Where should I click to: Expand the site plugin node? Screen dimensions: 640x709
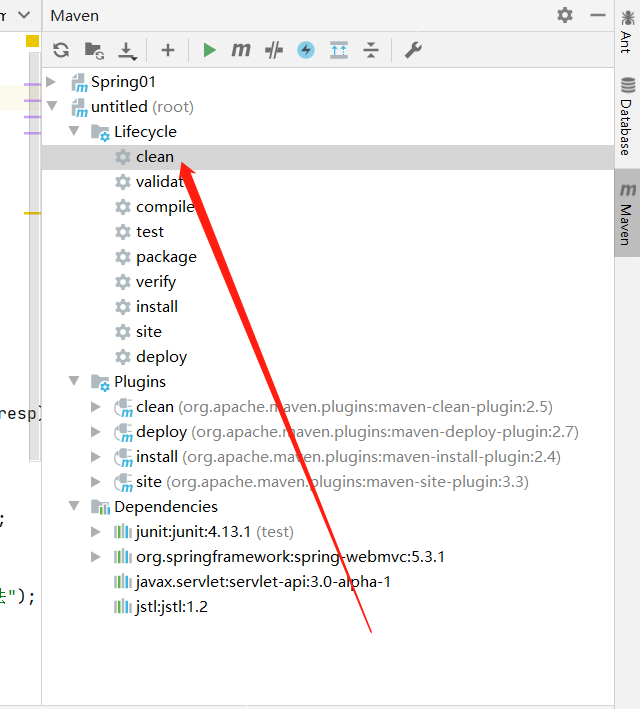click(95, 482)
